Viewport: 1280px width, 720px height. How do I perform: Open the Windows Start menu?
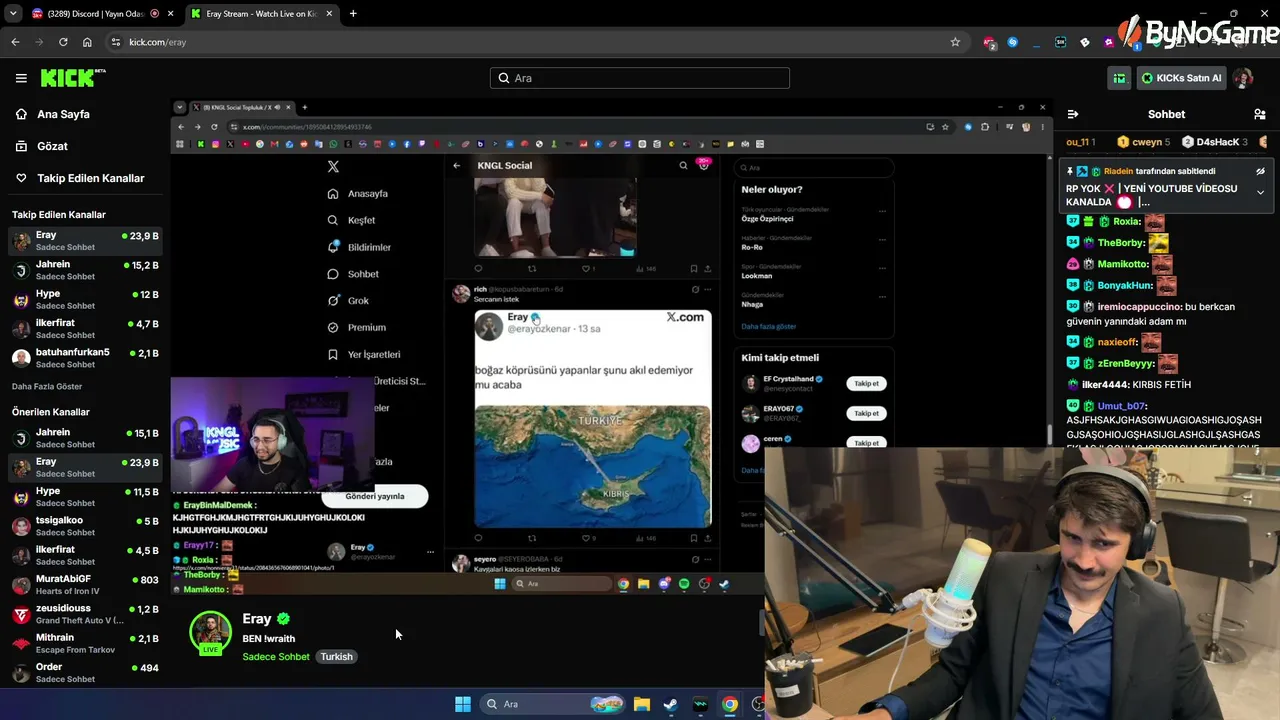(x=463, y=704)
